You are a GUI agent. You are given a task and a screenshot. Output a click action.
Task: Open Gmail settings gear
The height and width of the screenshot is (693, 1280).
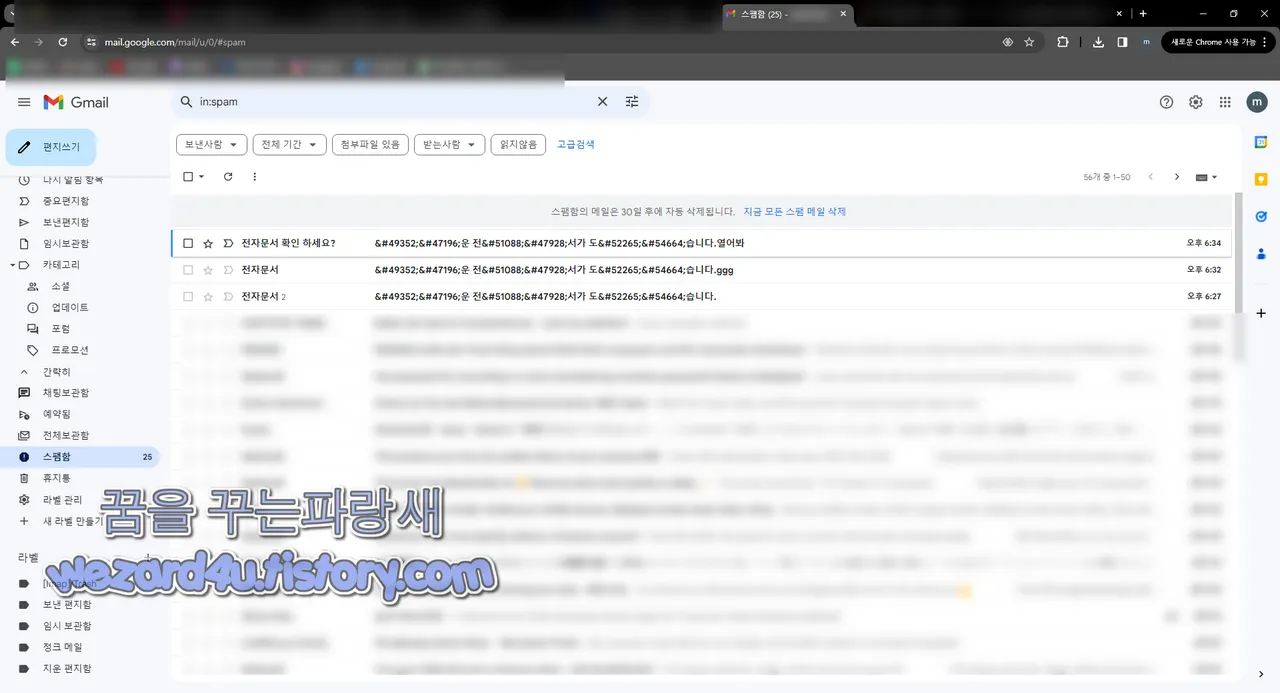coord(1196,102)
